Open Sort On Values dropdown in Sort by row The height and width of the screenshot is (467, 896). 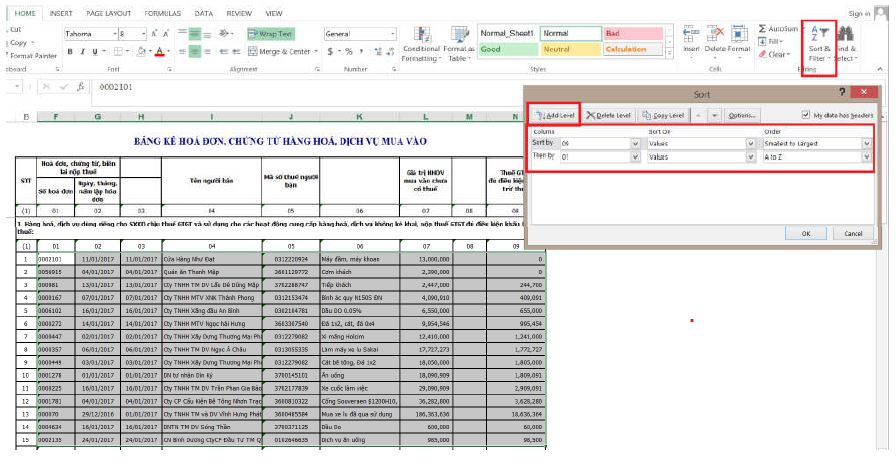click(x=750, y=143)
